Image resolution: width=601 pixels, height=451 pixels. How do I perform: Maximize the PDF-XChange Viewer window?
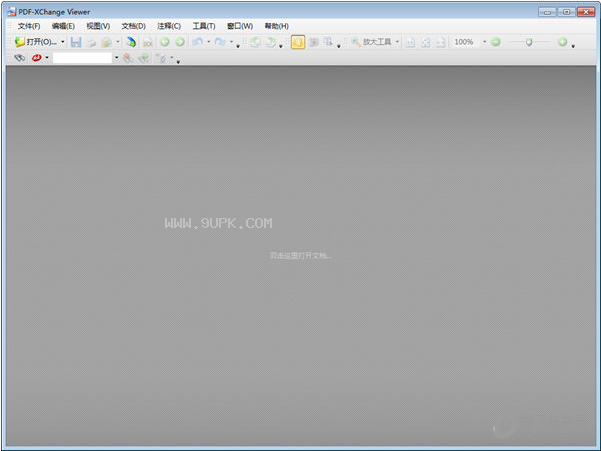[x=567, y=12]
